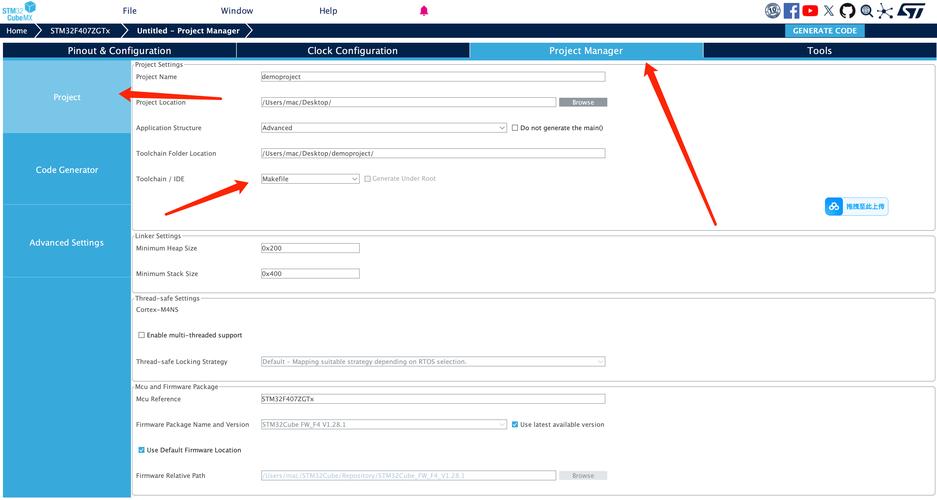937x500 pixels.
Task: Click the Project Name input field
Action: pyautogui.click(x=433, y=76)
